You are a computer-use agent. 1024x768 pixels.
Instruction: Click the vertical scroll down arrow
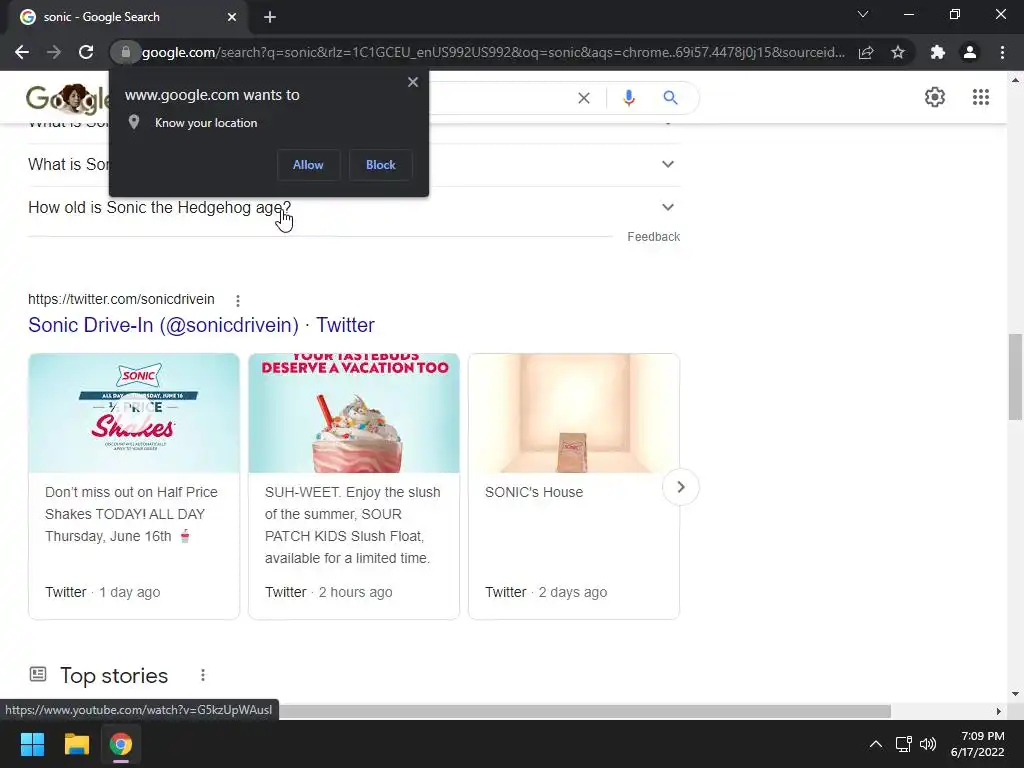click(x=1015, y=694)
